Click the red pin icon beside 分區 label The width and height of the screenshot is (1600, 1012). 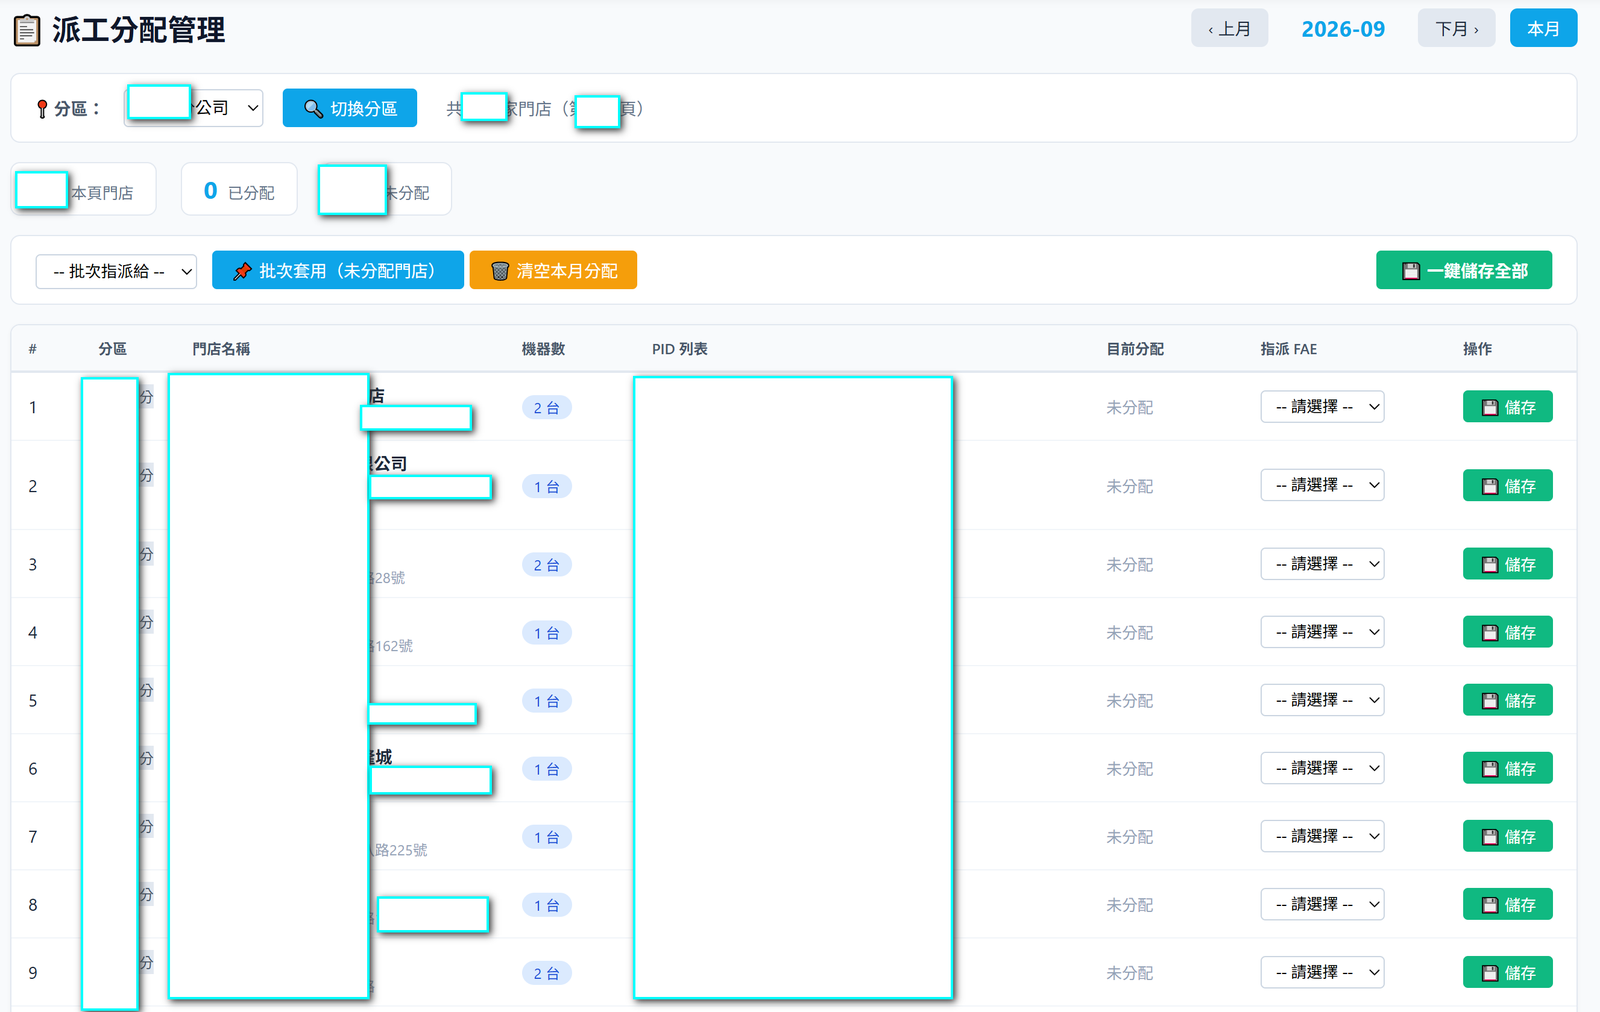coord(42,109)
